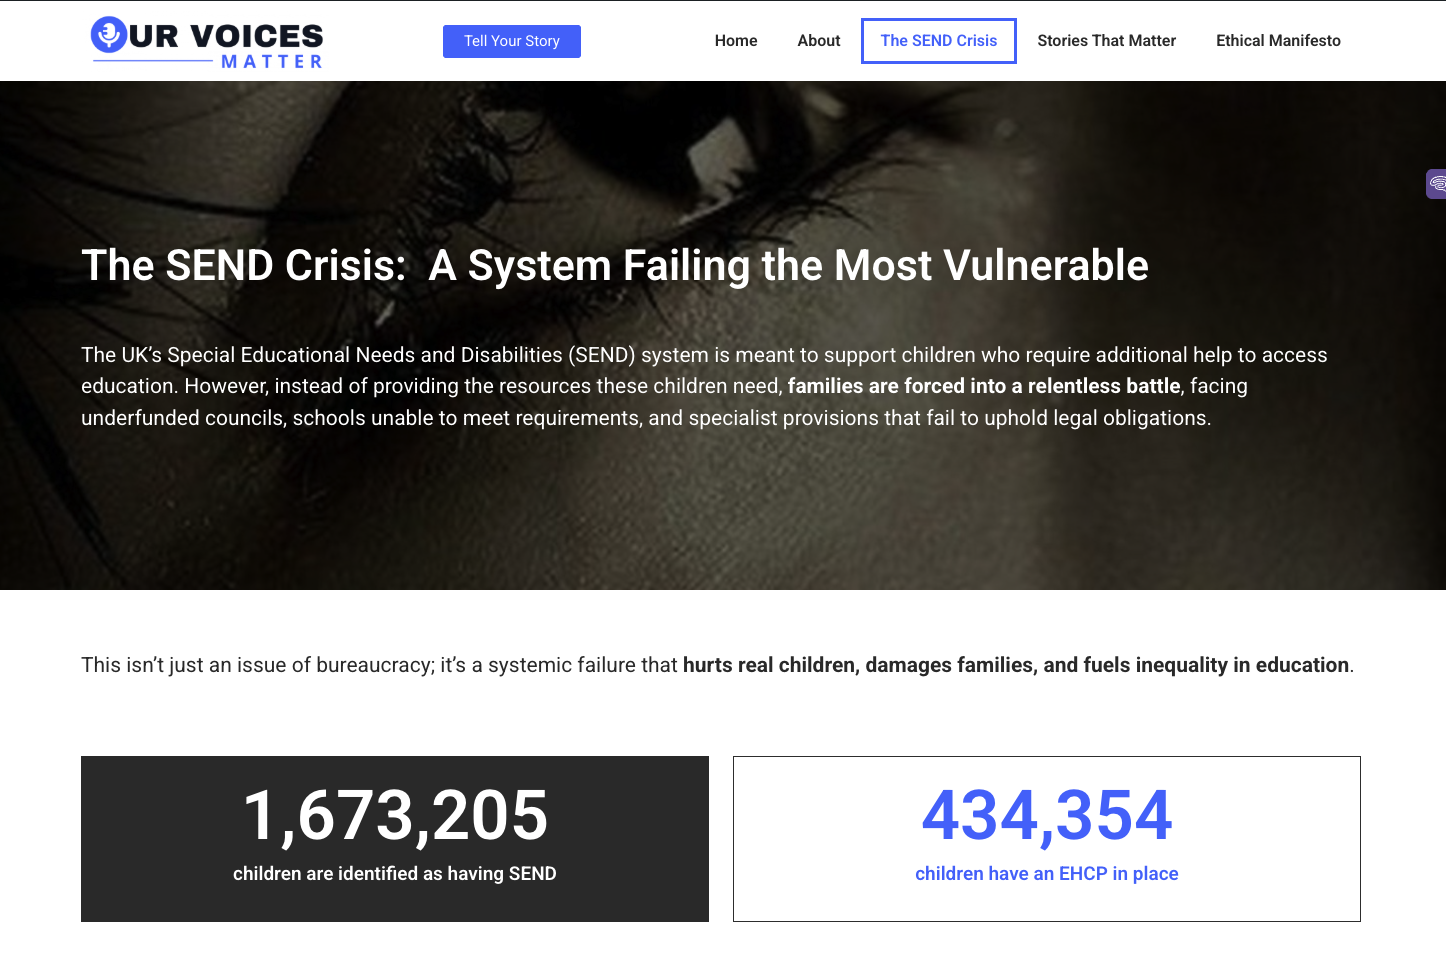The height and width of the screenshot is (960, 1446).
Task: Click the 'This isn't just an issue' sentence
Action: coord(380,666)
